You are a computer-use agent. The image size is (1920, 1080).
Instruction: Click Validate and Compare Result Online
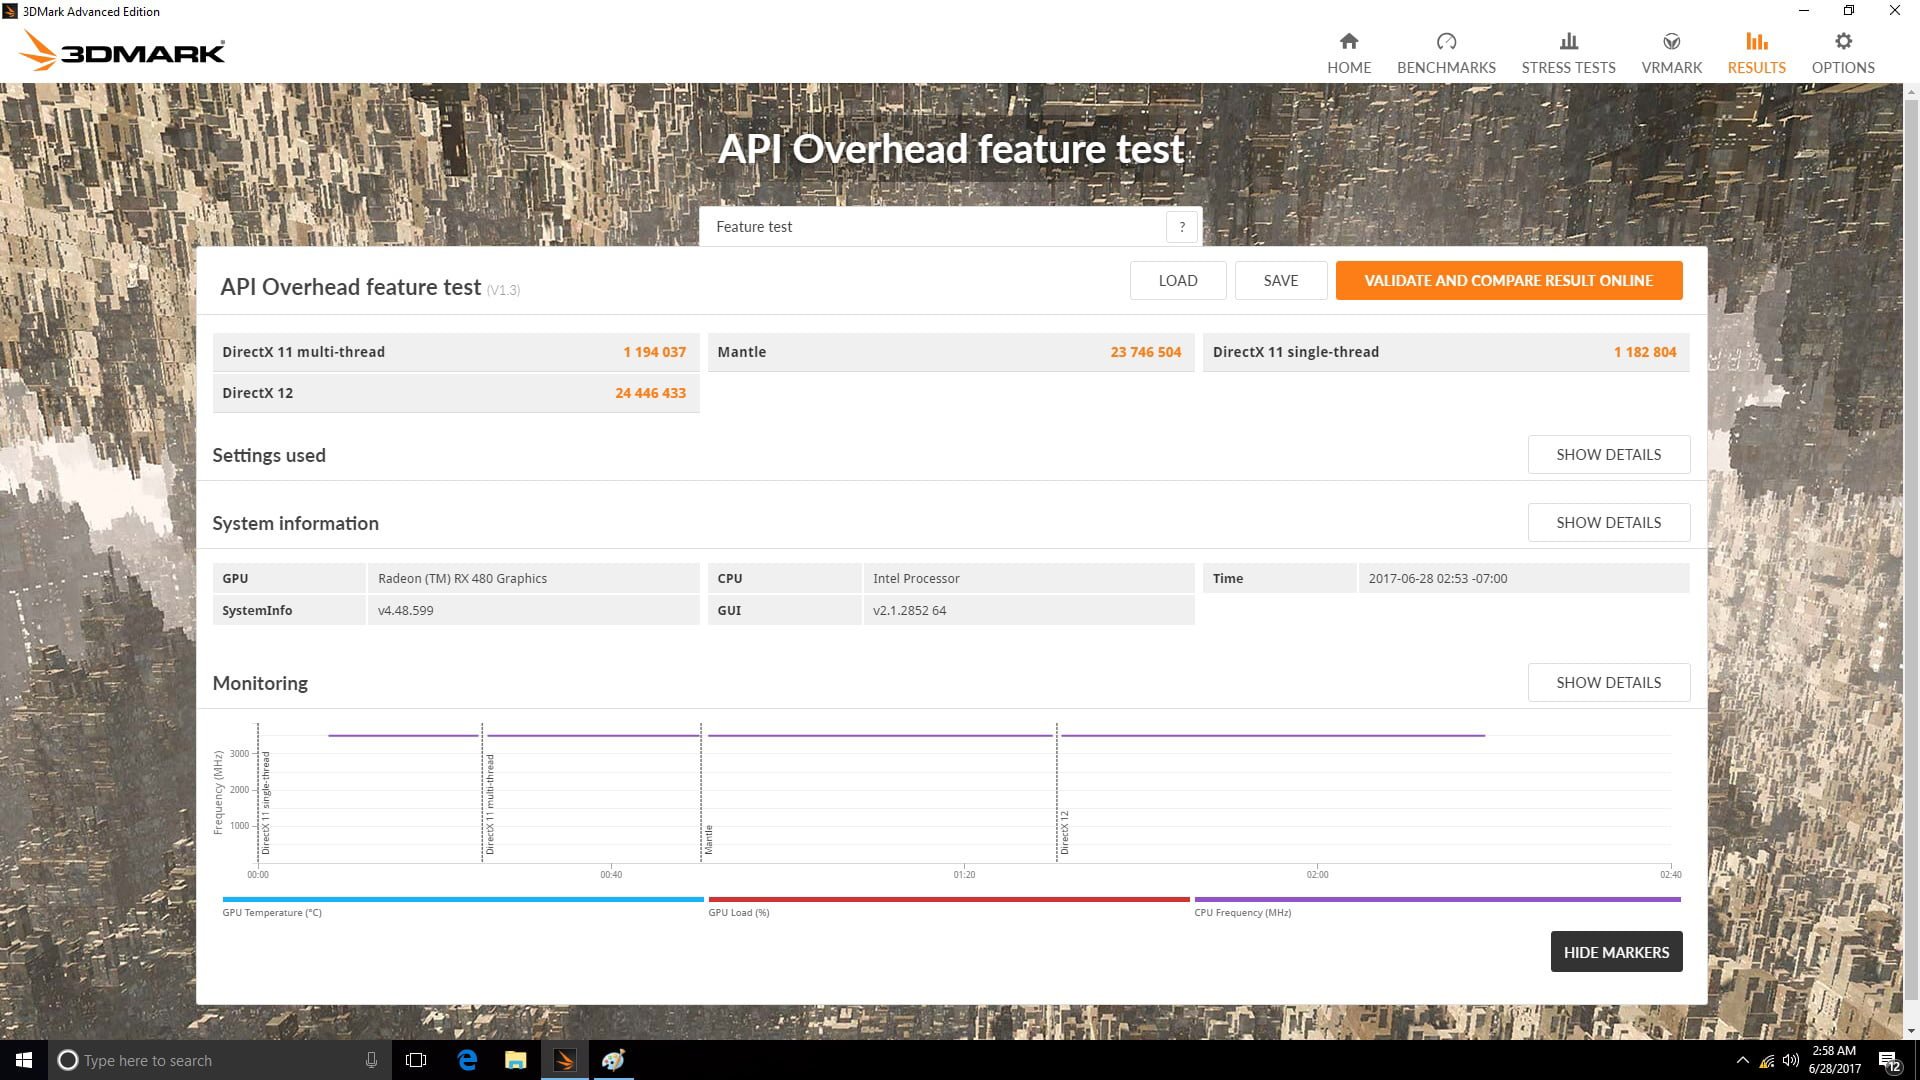[1508, 281]
